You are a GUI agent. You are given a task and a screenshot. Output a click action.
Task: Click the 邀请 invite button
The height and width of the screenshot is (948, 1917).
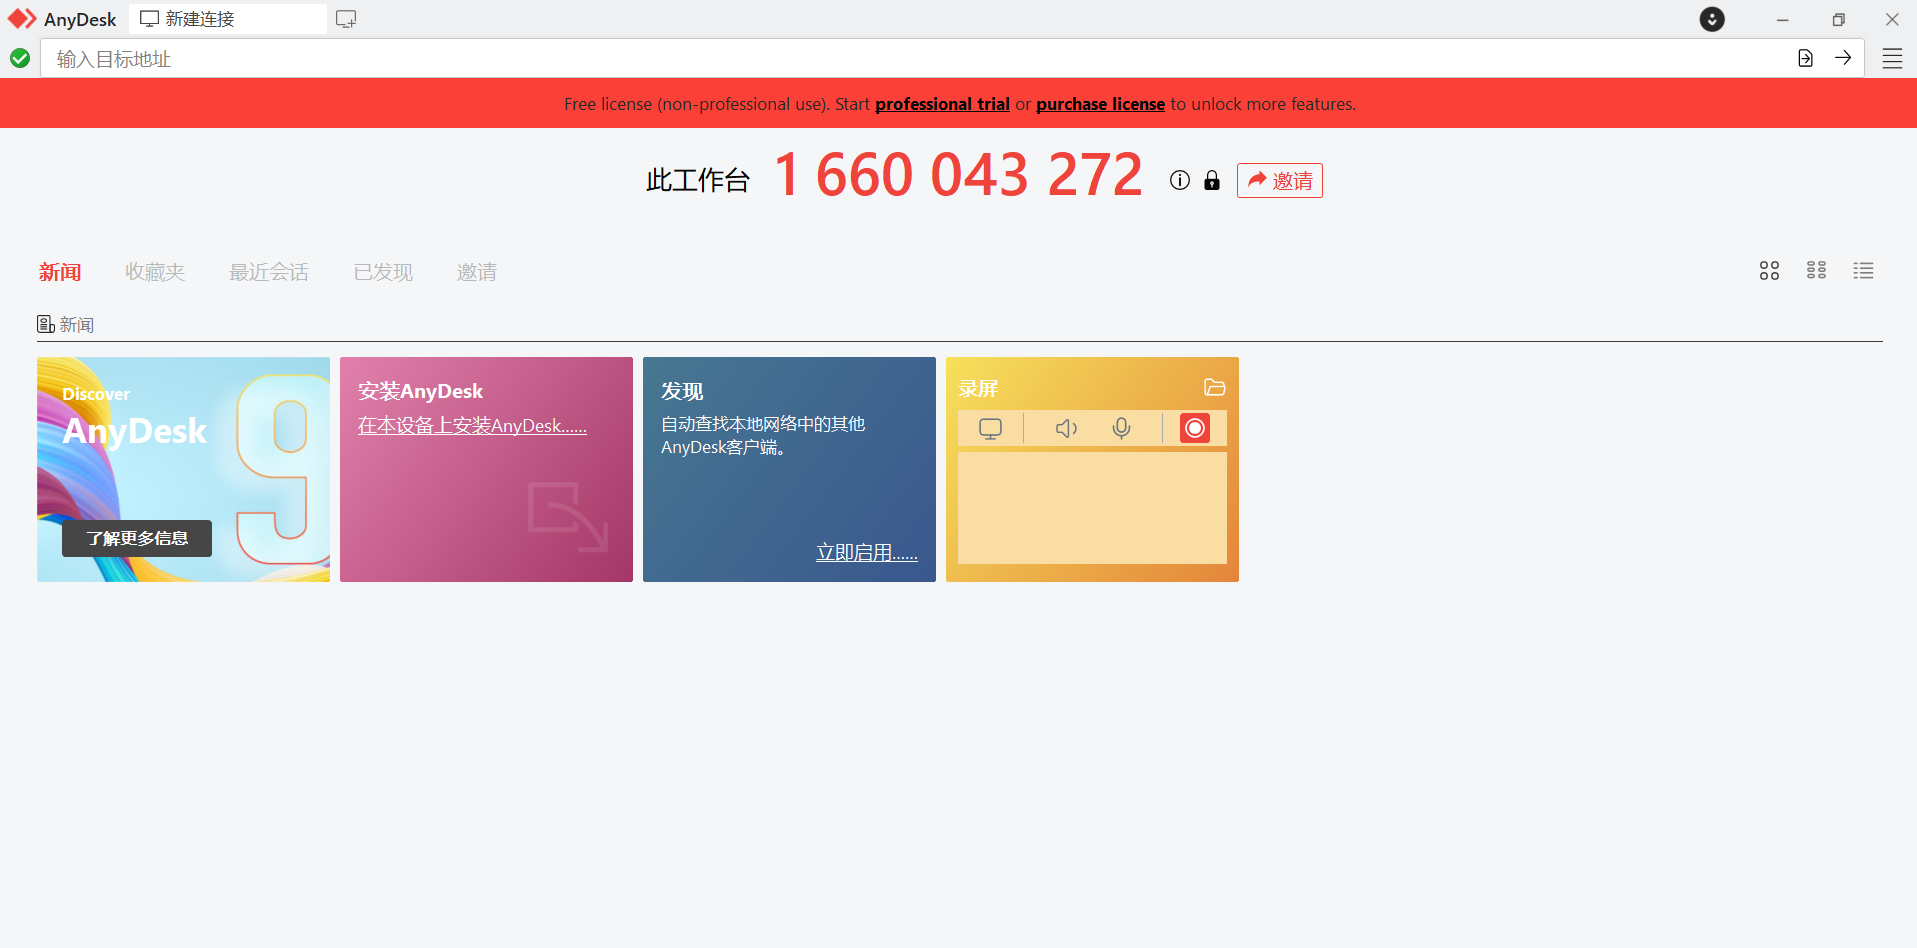(x=1279, y=181)
